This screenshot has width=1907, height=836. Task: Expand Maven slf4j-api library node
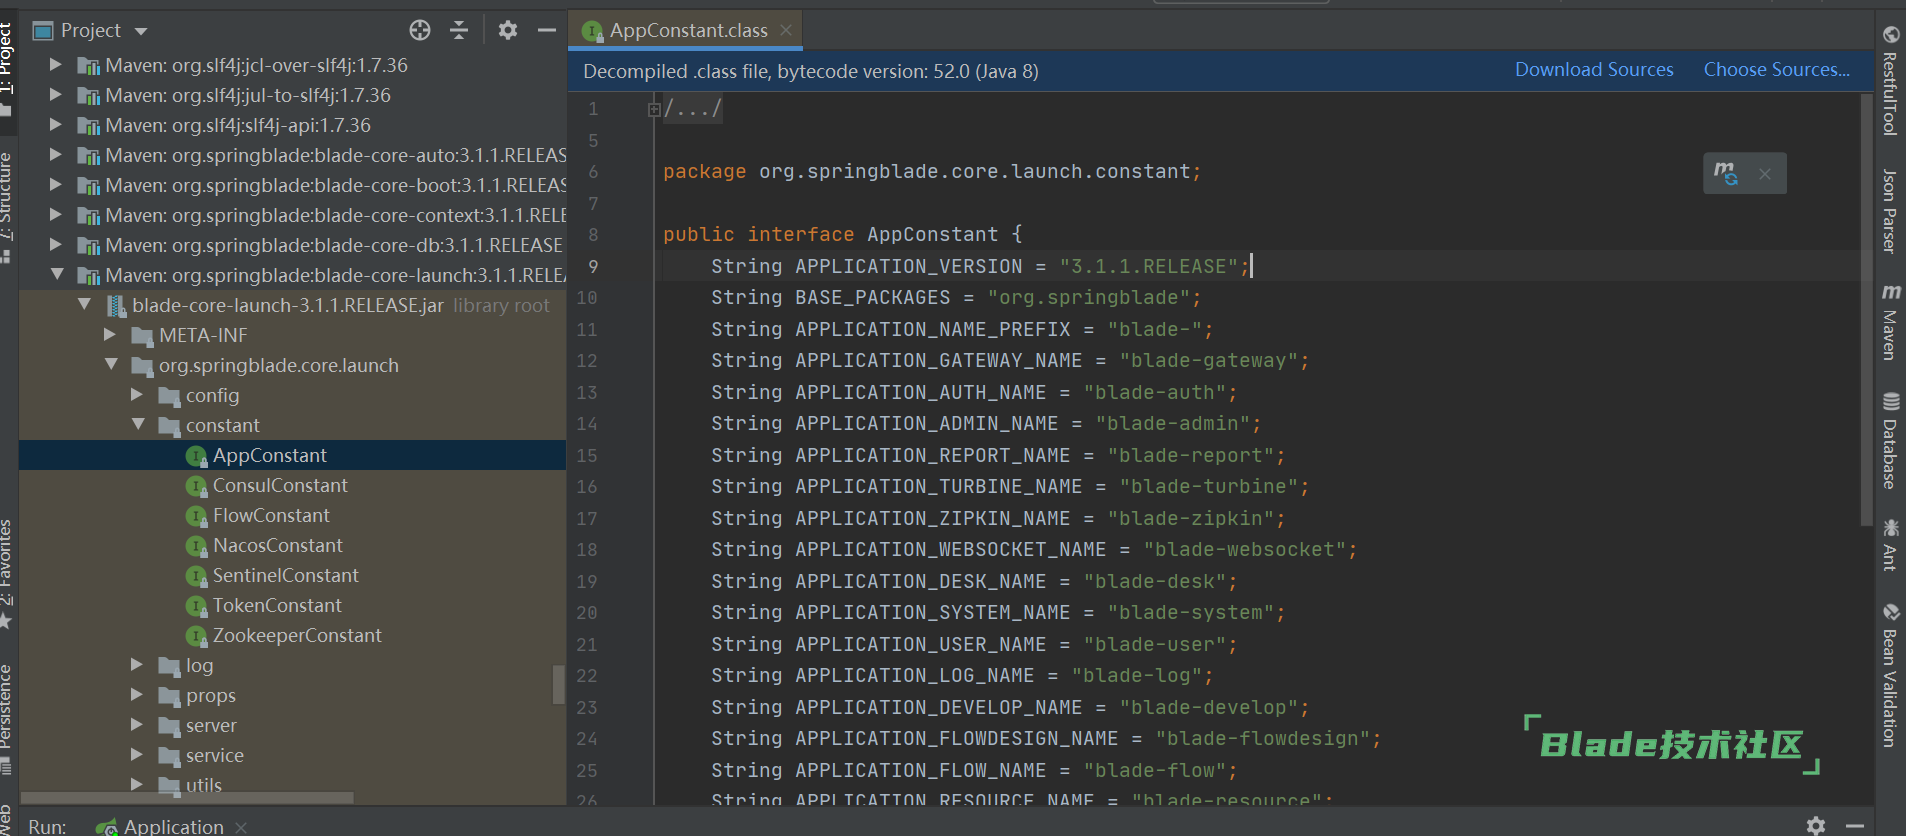coord(56,125)
